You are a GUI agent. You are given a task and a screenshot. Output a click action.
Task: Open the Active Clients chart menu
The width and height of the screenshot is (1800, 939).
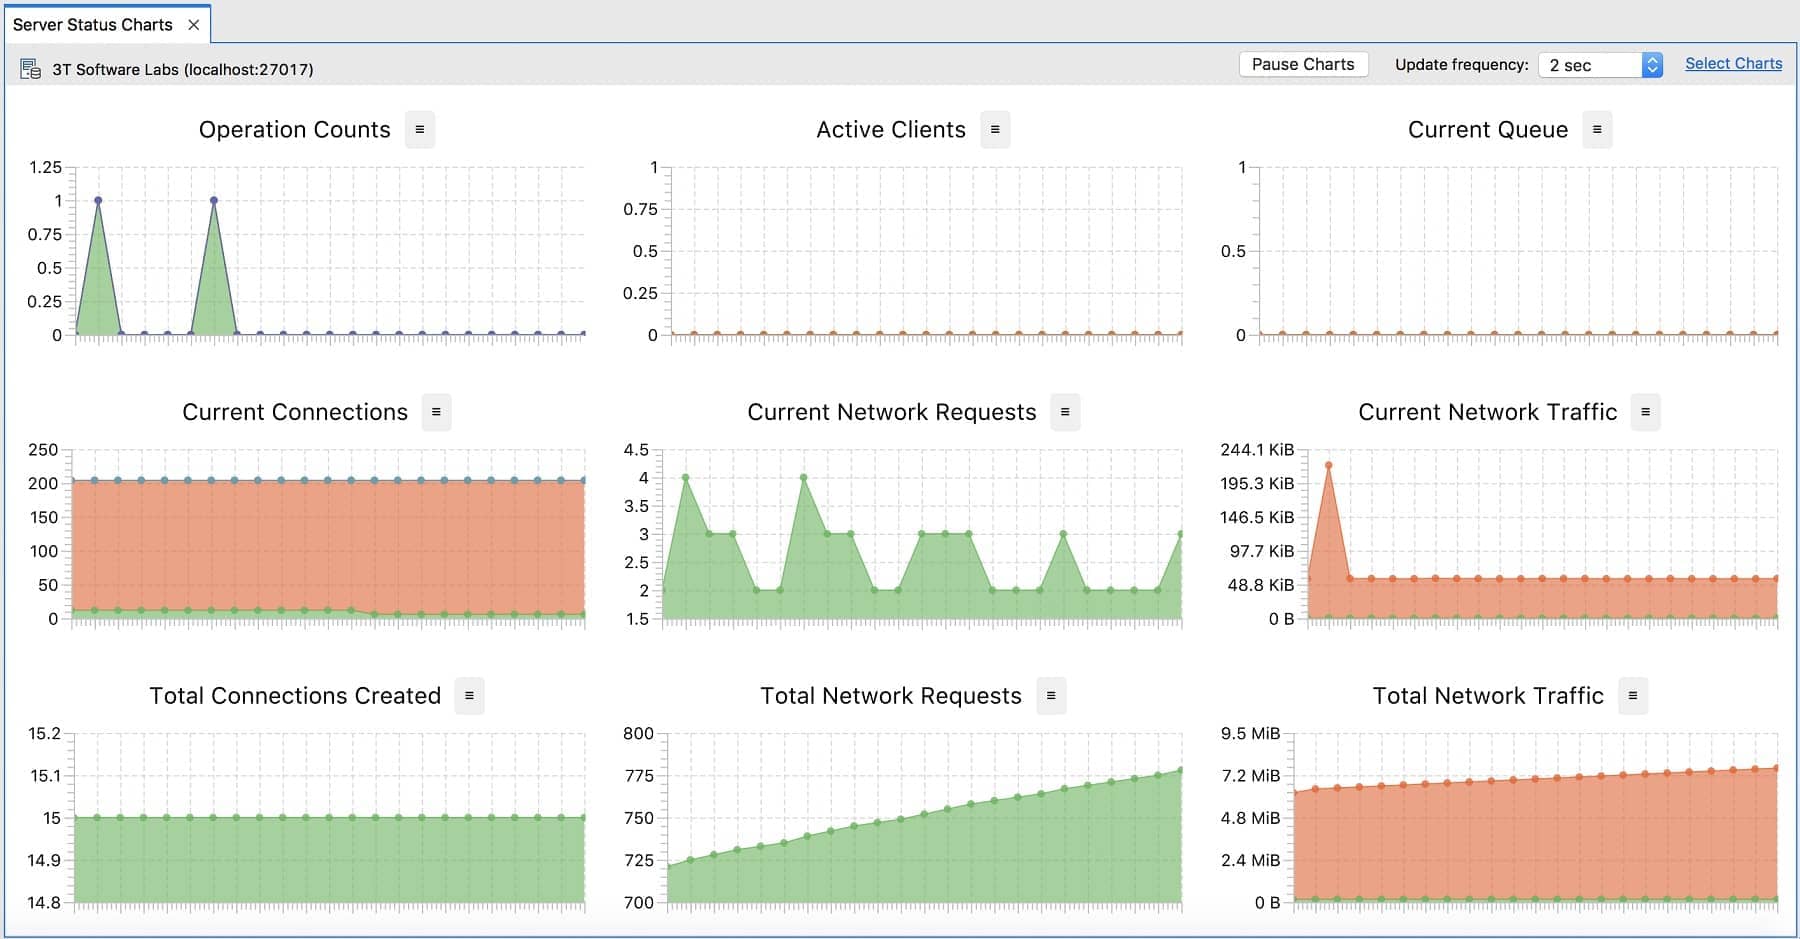pos(995,130)
